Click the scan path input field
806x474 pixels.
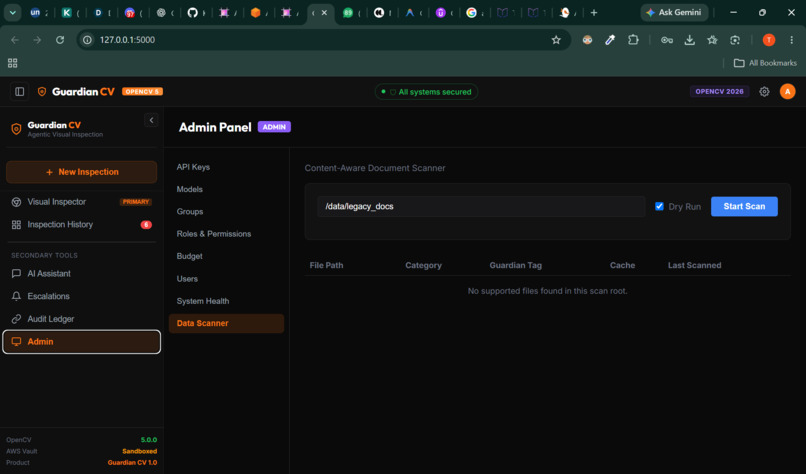pos(481,206)
